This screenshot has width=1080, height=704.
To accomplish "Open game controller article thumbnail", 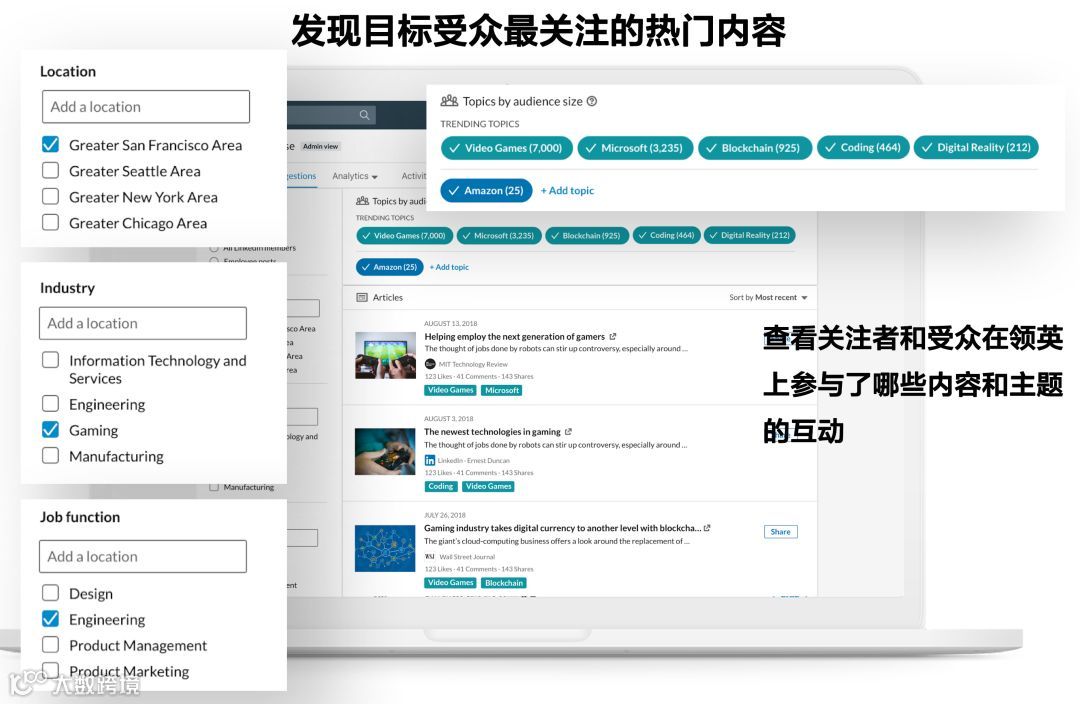I will tap(385, 452).
